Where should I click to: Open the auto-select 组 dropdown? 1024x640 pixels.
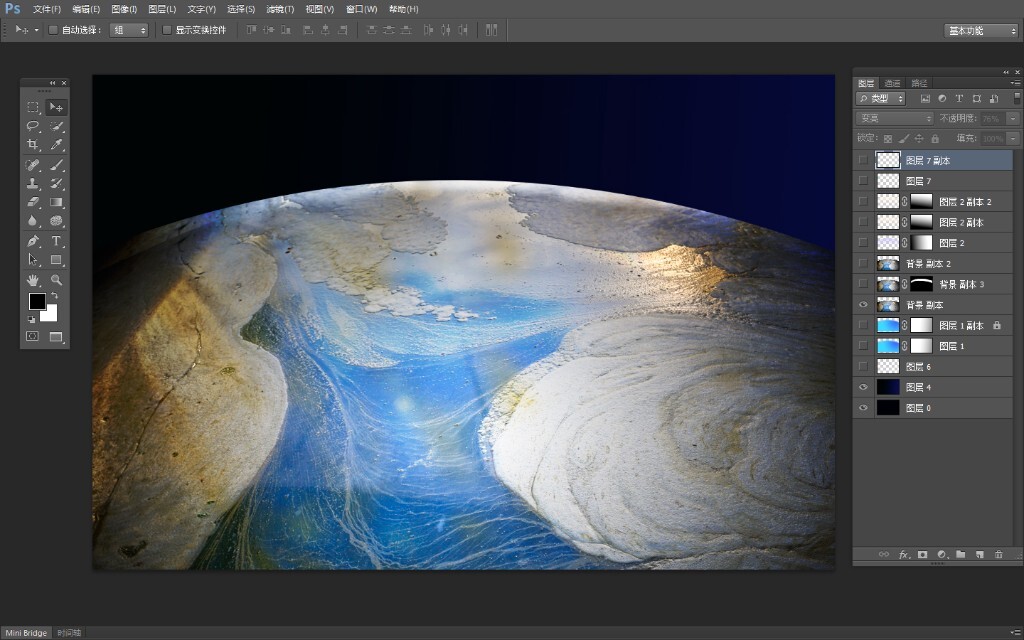[129, 30]
